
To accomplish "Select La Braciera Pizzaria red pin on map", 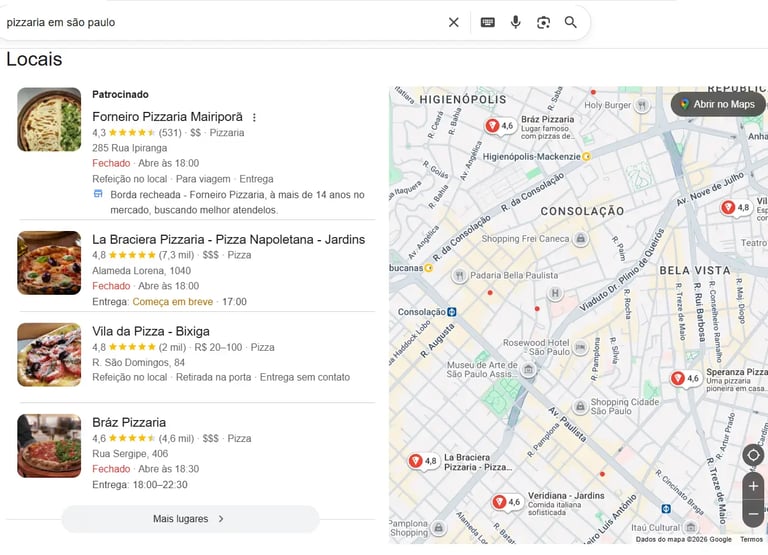I will (x=415, y=461).
